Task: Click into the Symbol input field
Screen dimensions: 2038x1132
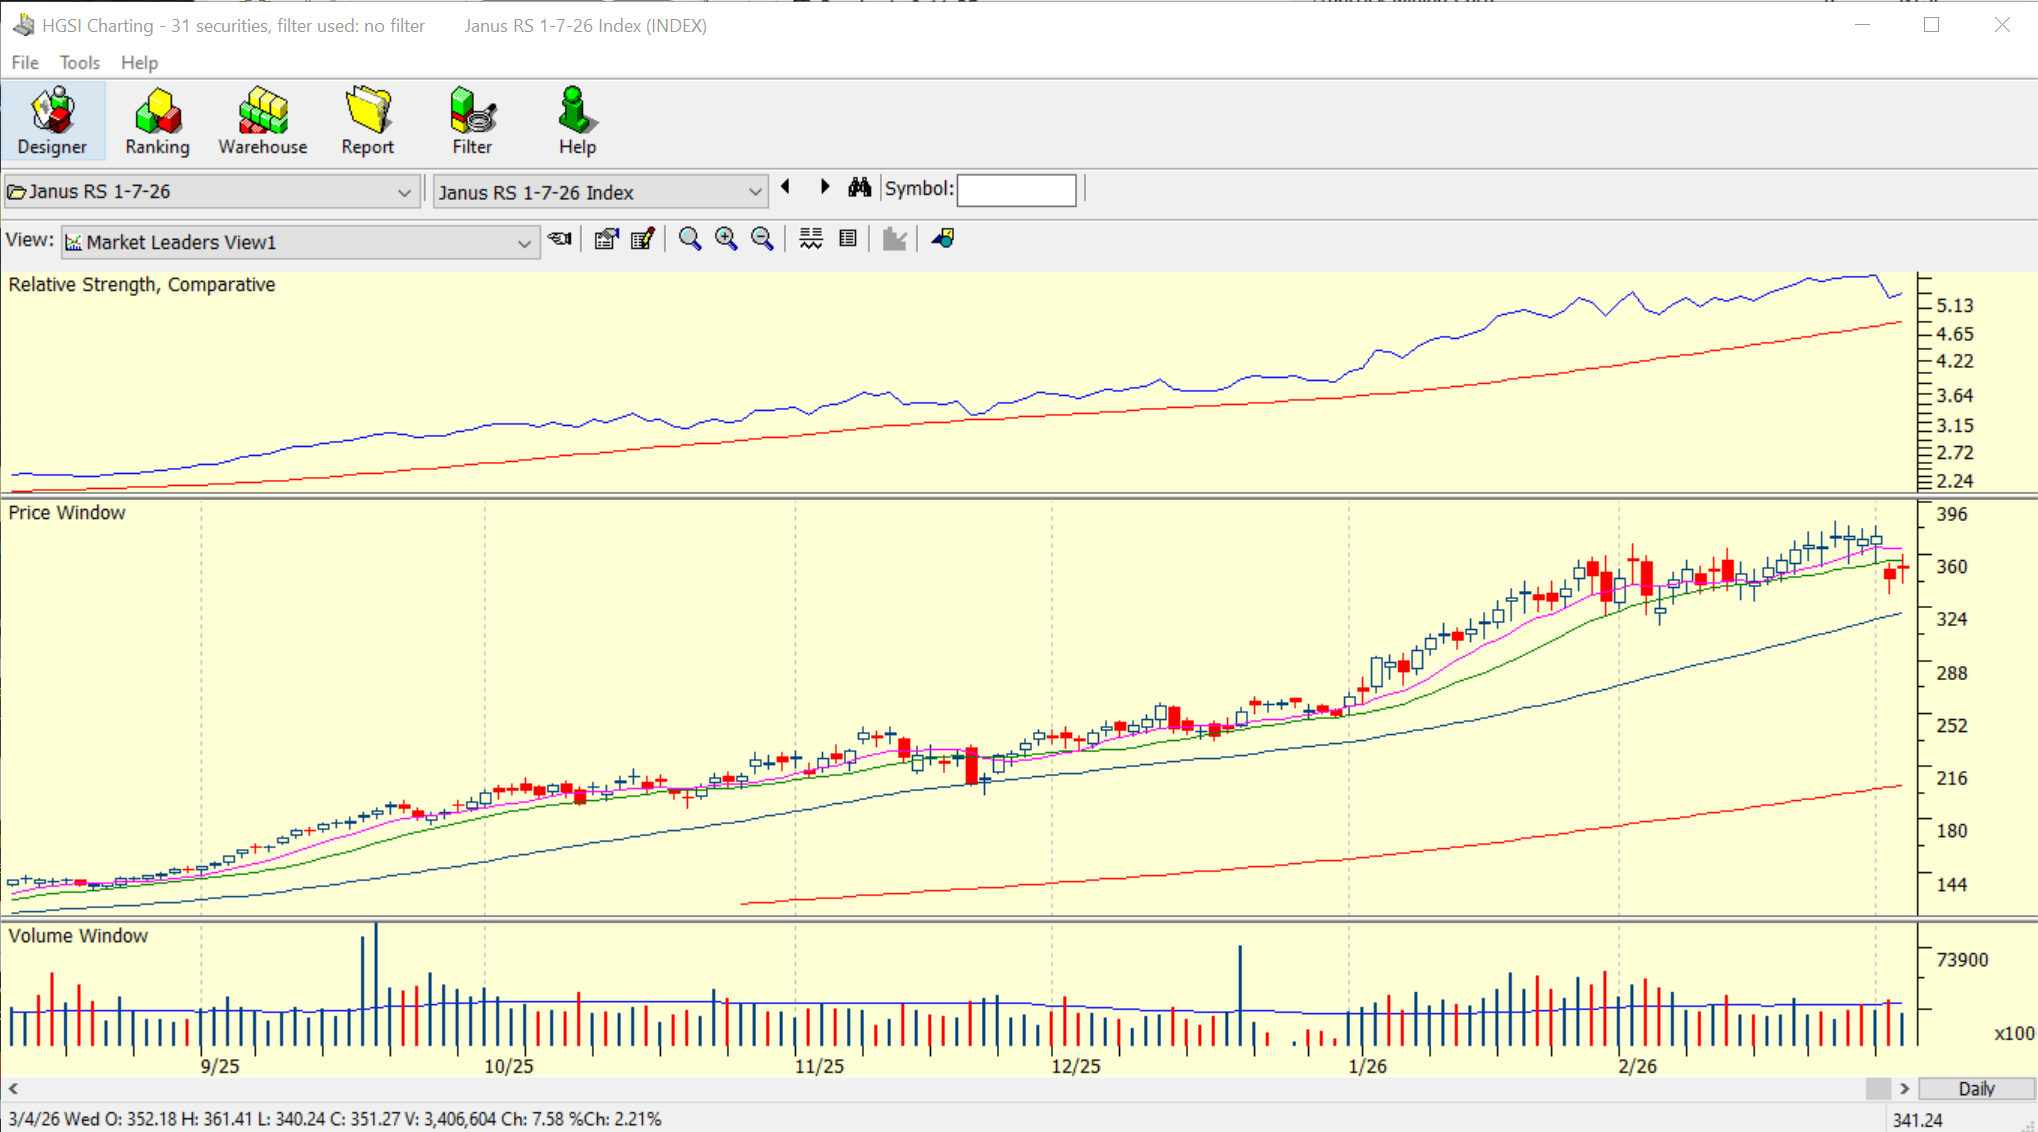Action: (x=1016, y=190)
